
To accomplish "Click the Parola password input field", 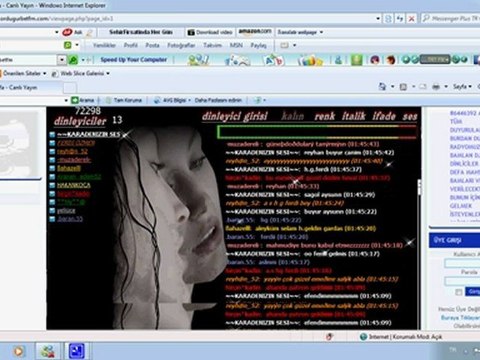I will point(462,281).
